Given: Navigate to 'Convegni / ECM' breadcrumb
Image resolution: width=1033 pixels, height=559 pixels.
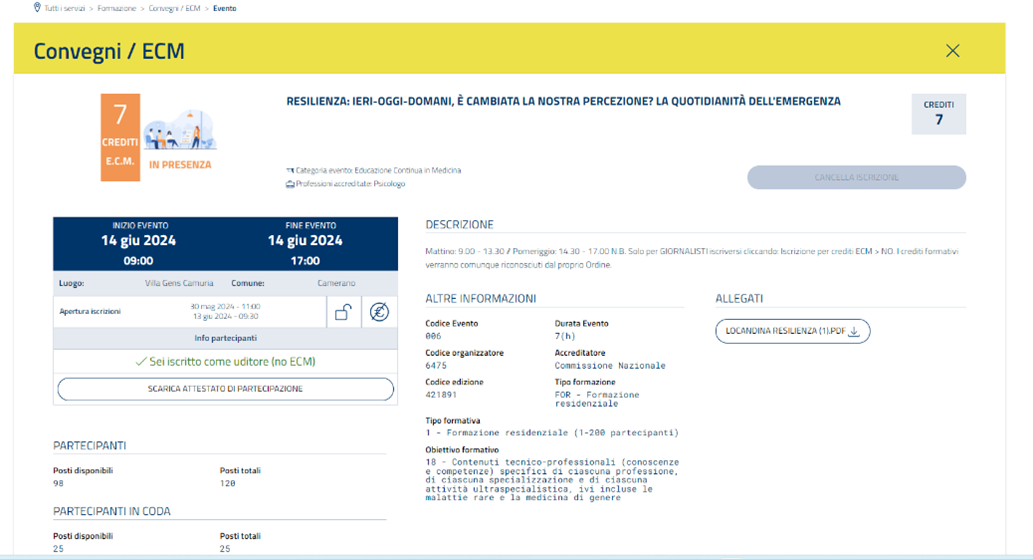Looking at the screenshot, I should [x=176, y=8].
